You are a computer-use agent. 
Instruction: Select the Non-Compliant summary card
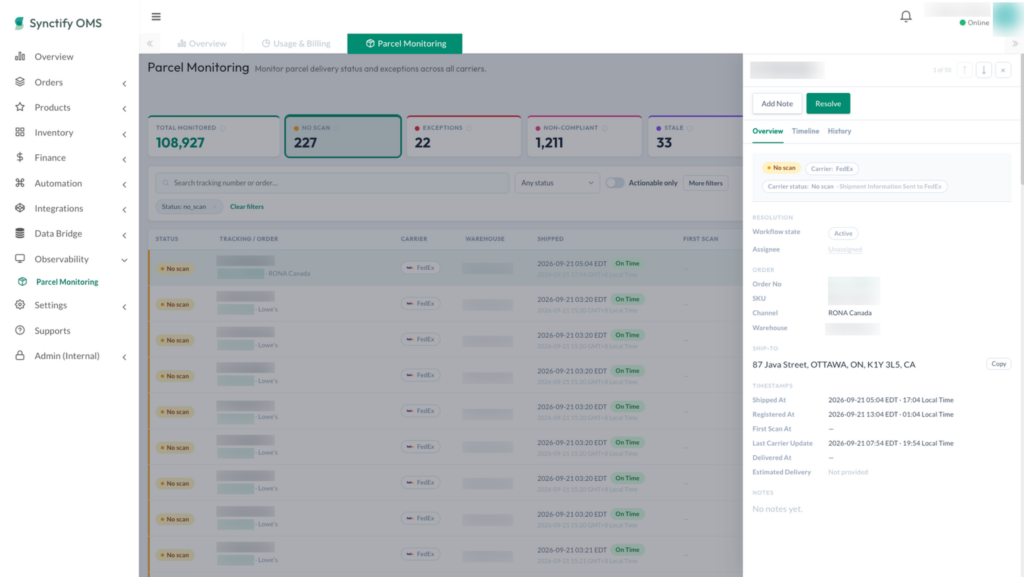coord(584,136)
